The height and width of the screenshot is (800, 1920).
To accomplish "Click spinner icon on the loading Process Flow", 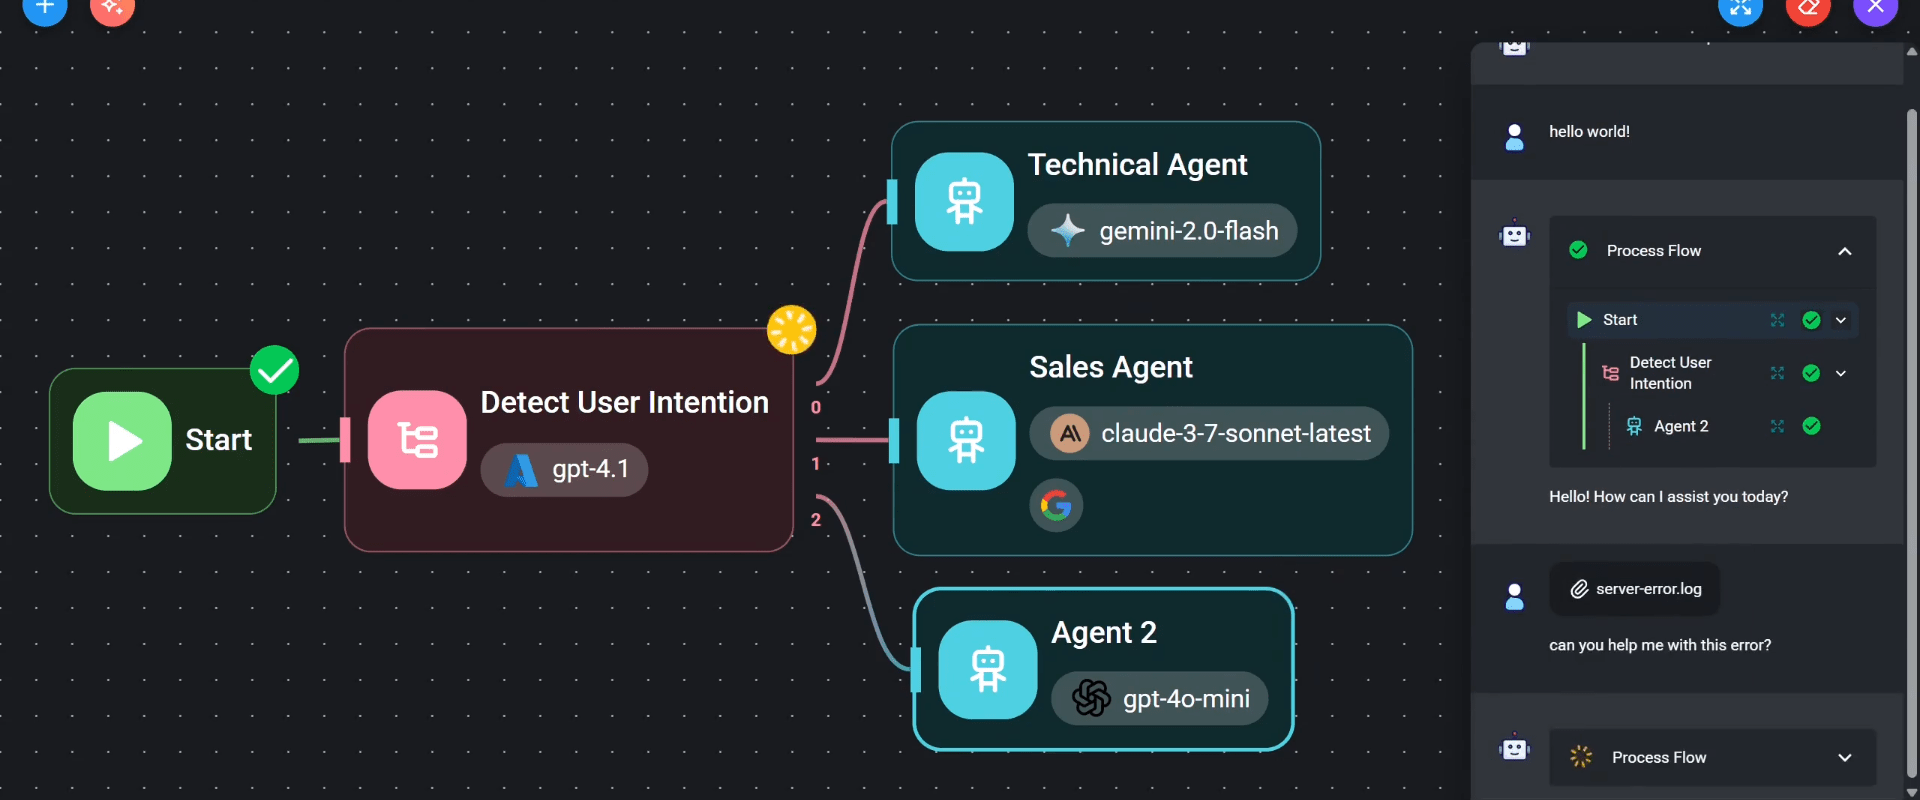I will click(x=1581, y=757).
